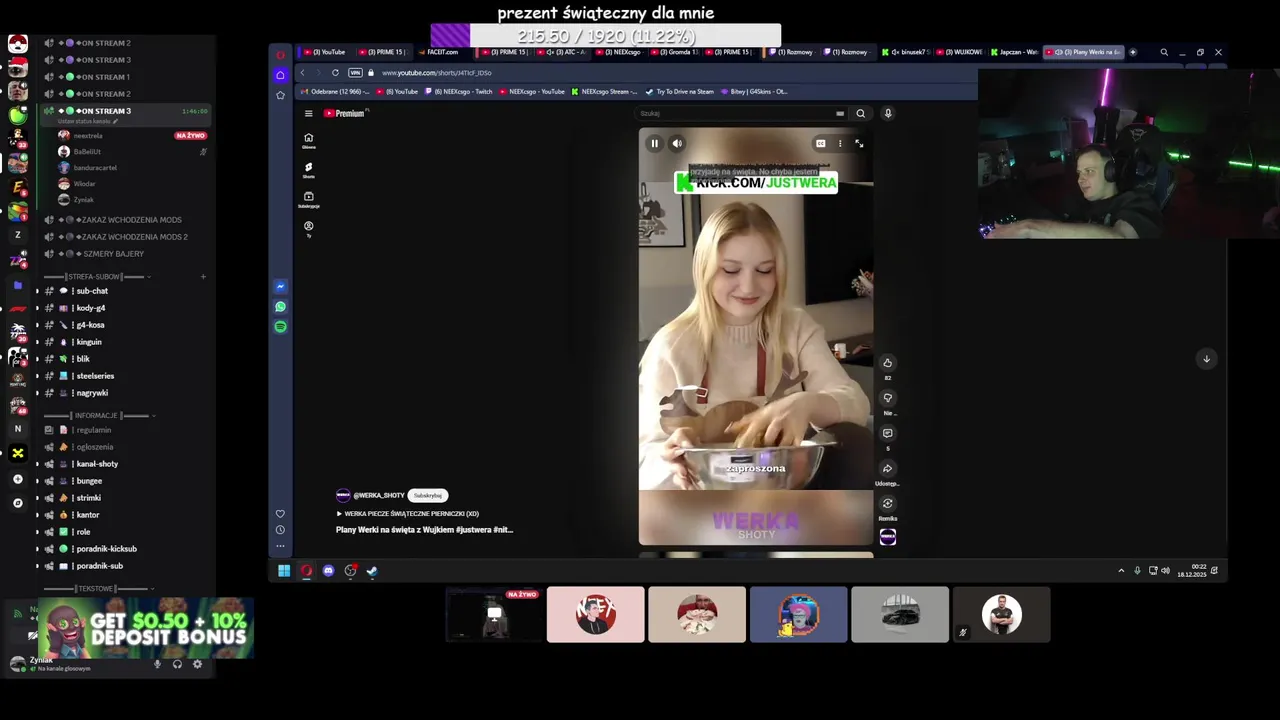
Task: Open Steam from the streamed taskbar
Action: coord(372,571)
